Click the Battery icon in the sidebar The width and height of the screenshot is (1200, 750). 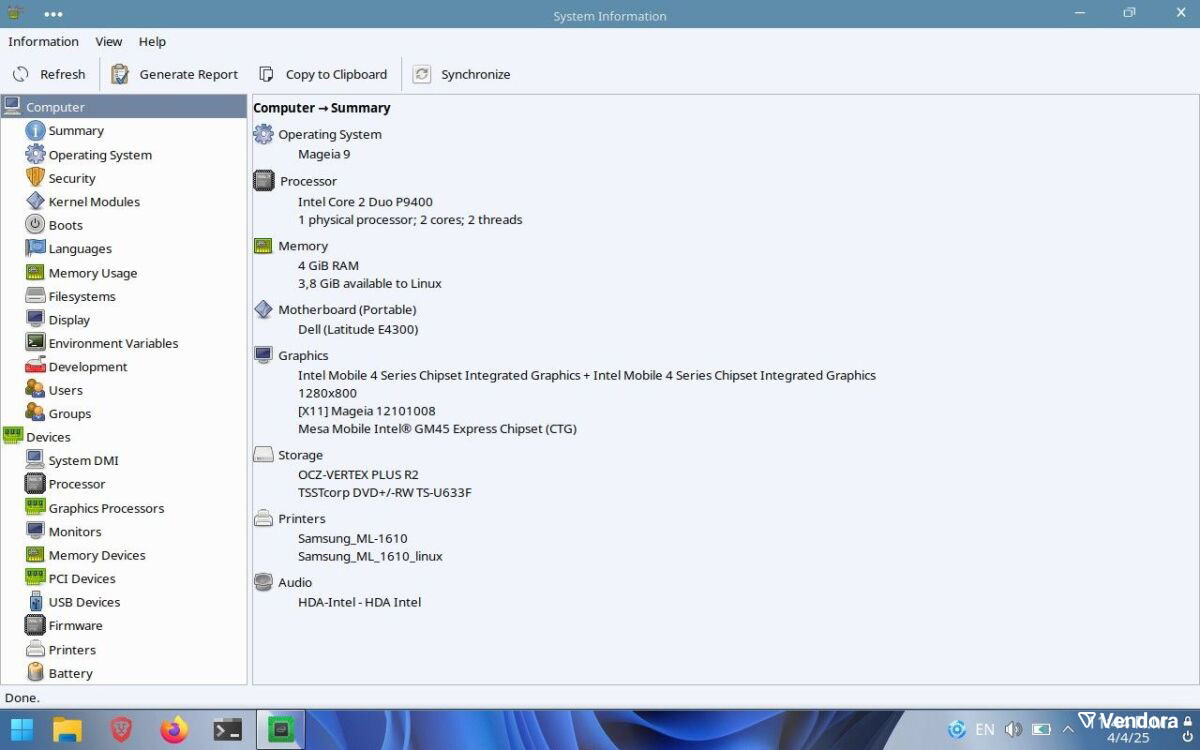(35, 673)
